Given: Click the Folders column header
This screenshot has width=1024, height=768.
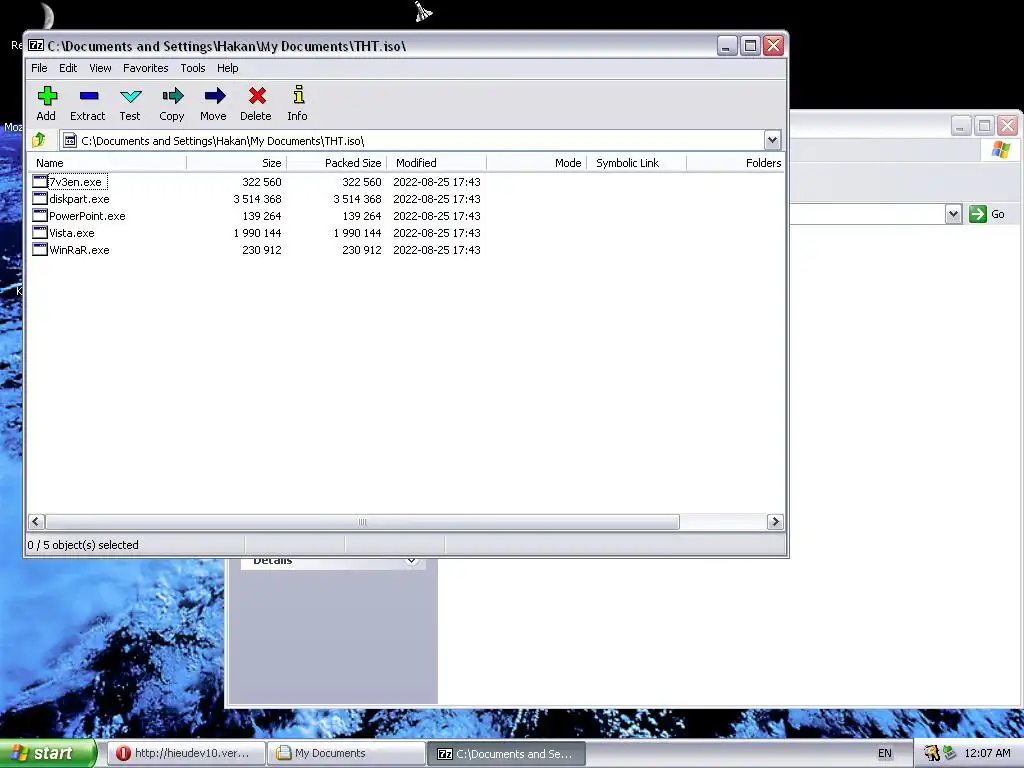Looking at the screenshot, I should (735, 163).
